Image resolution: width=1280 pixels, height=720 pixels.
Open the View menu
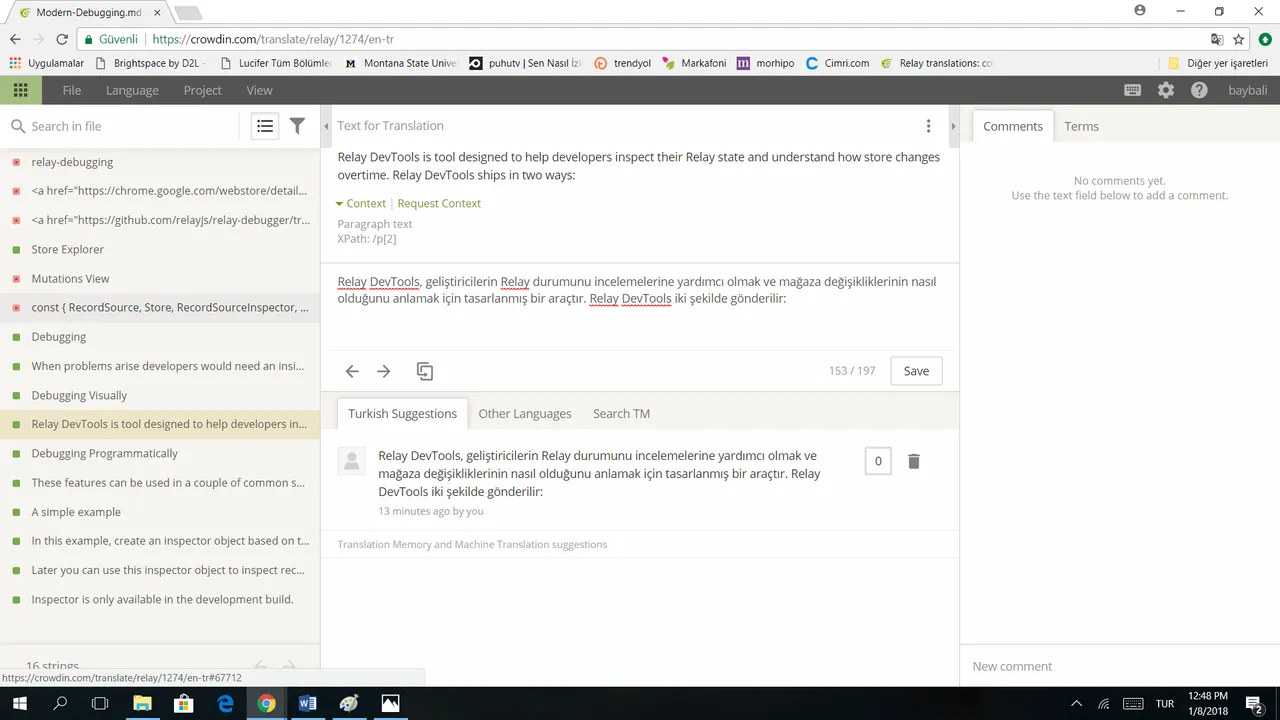259,90
